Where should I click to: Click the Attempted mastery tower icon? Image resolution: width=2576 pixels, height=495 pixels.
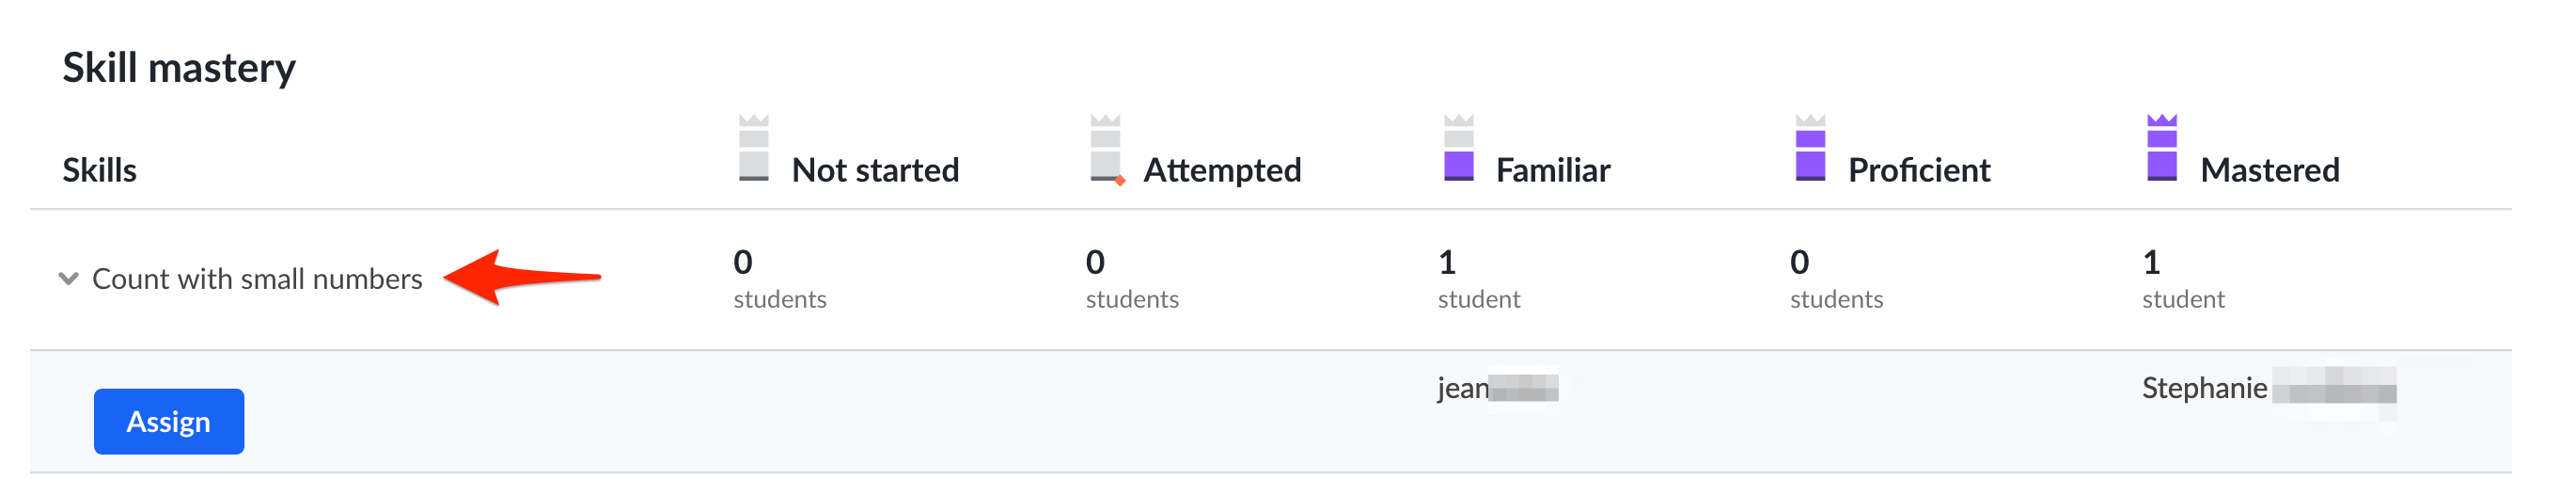click(1106, 148)
